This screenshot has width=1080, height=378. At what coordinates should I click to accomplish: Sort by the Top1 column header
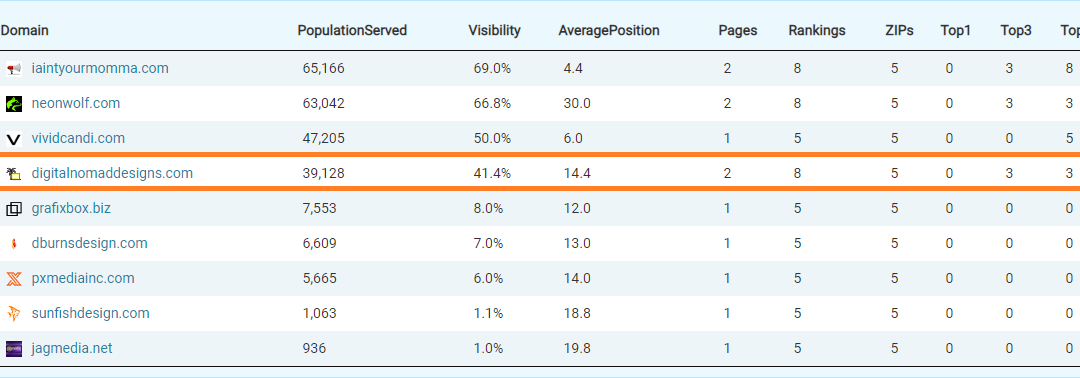tap(955, 30)
